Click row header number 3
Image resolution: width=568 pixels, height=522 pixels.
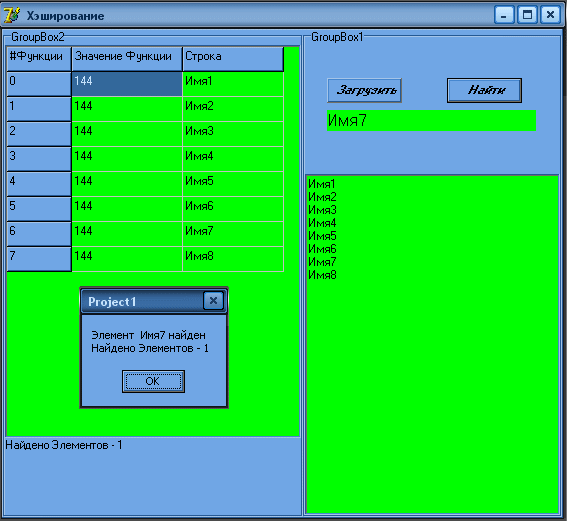click(39, 159)
